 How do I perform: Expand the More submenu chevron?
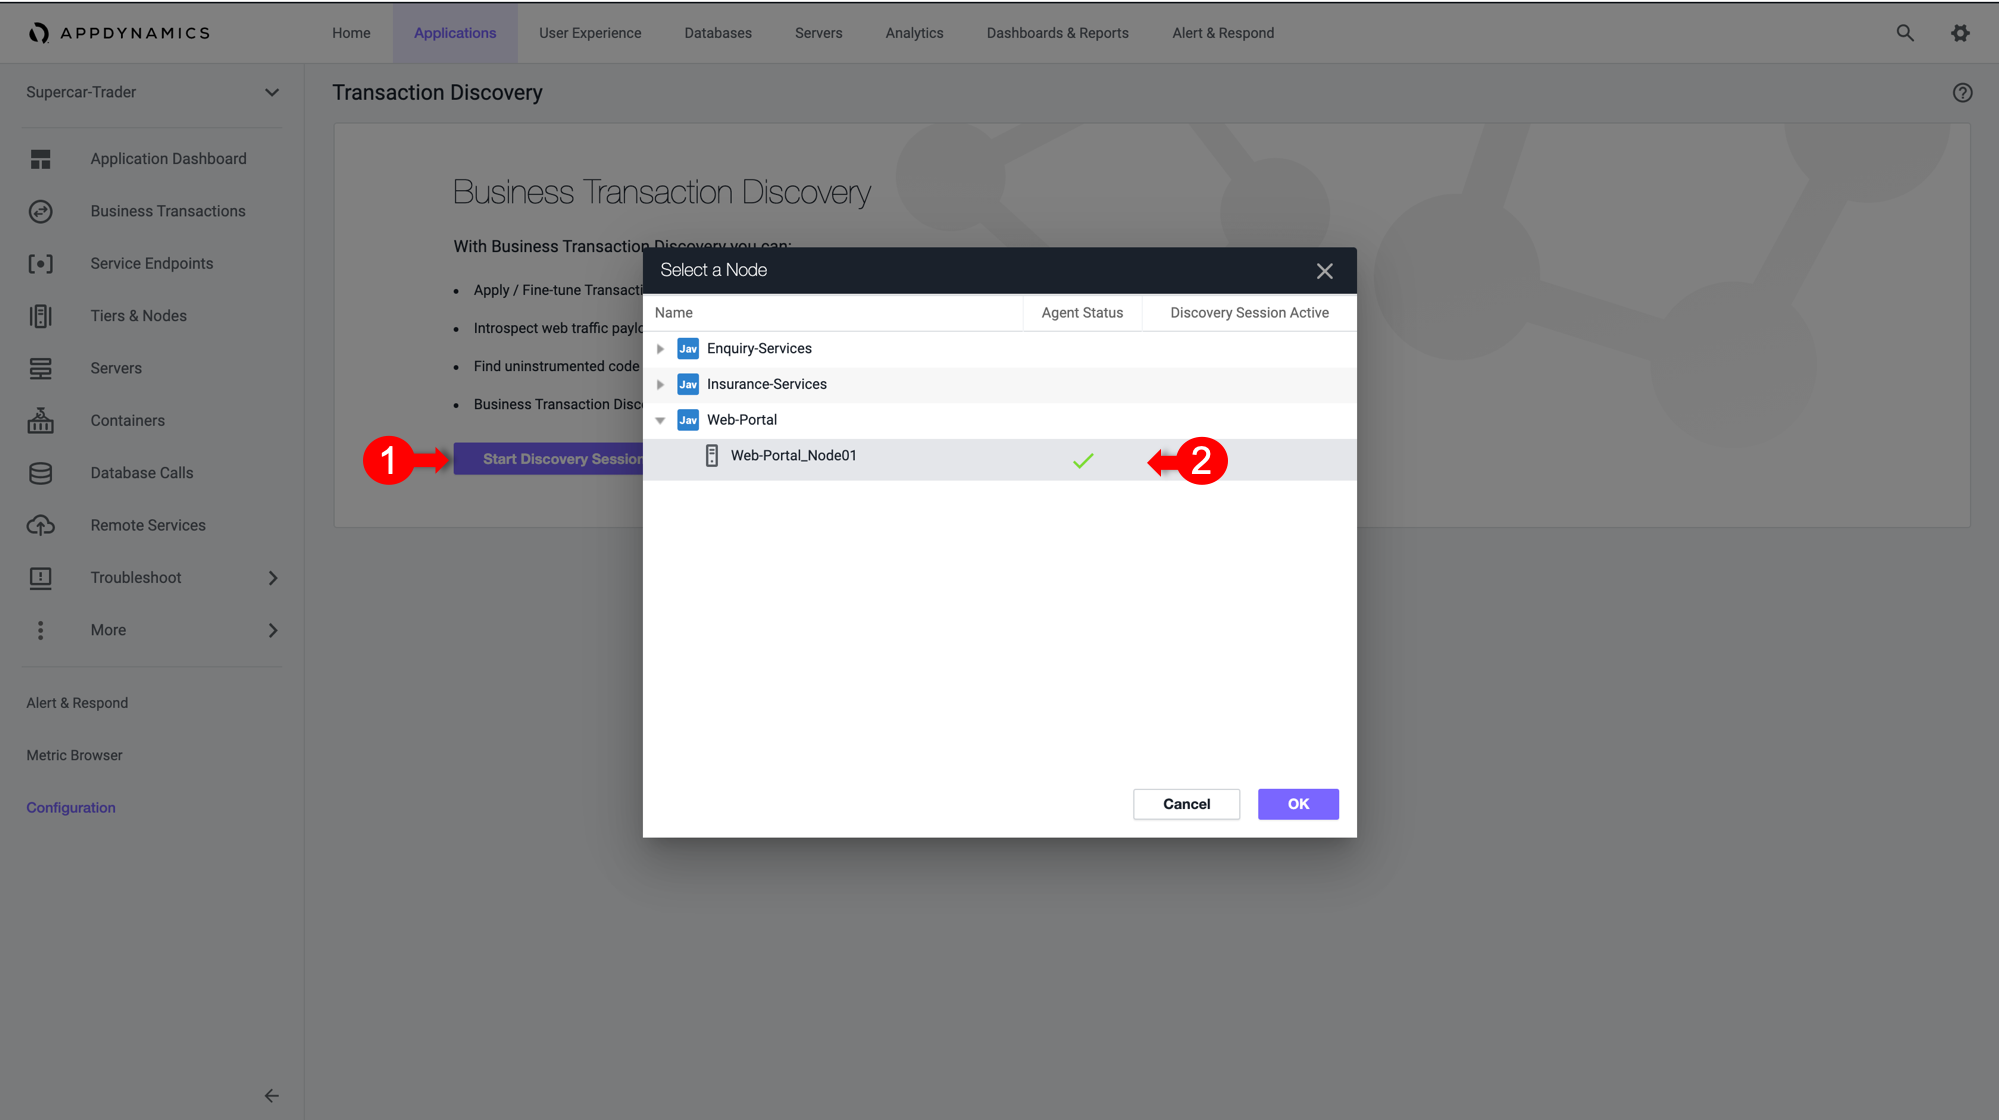pos(273,630)
